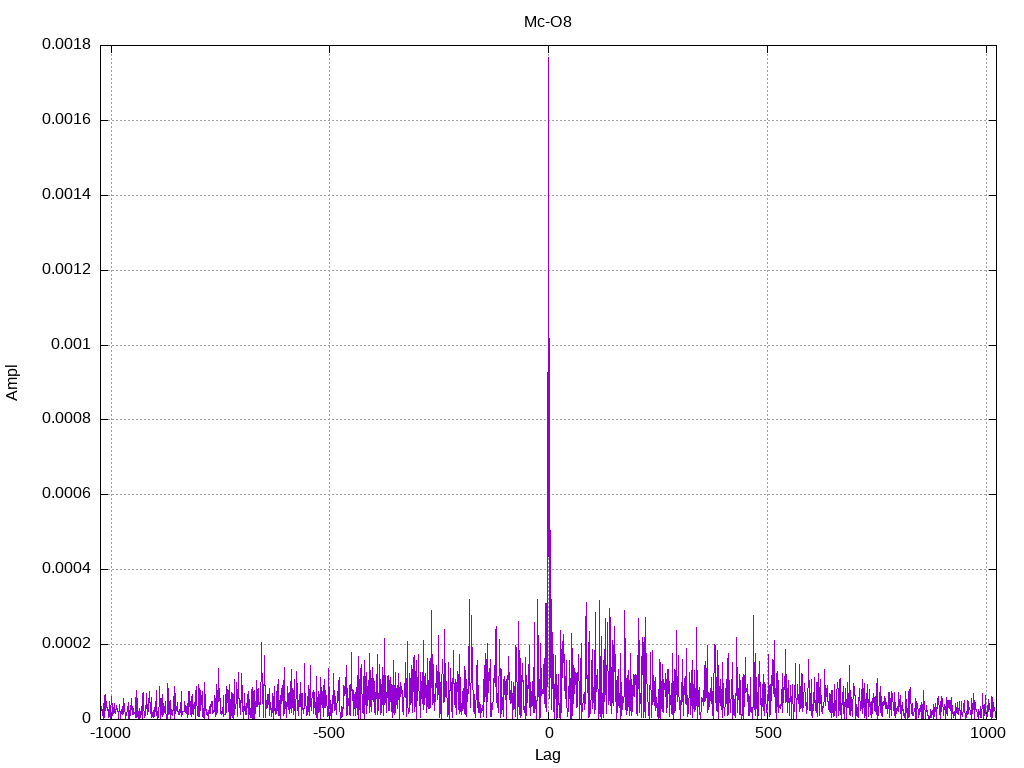Click the 0.0012 y-axis tick label
The image size is (1024, 768).
66,270
